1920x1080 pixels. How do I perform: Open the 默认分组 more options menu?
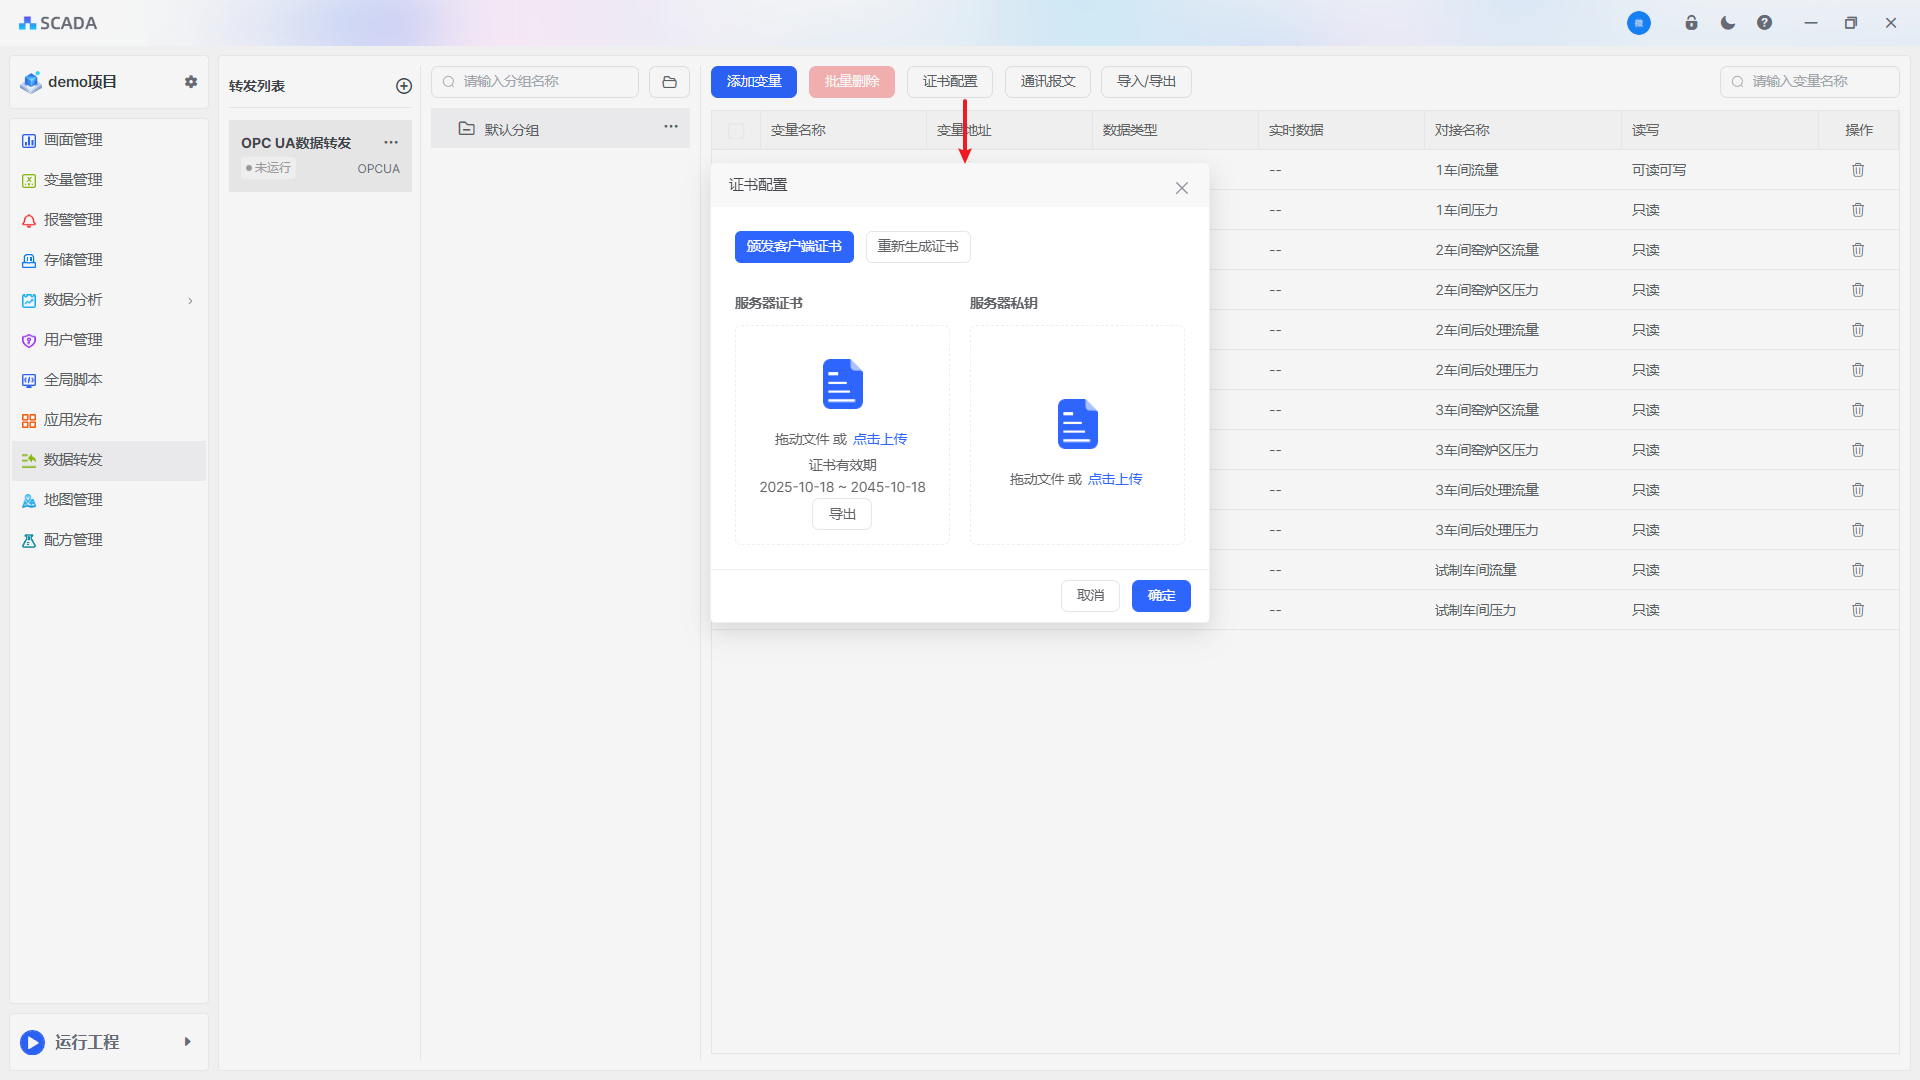pos(671,126)
